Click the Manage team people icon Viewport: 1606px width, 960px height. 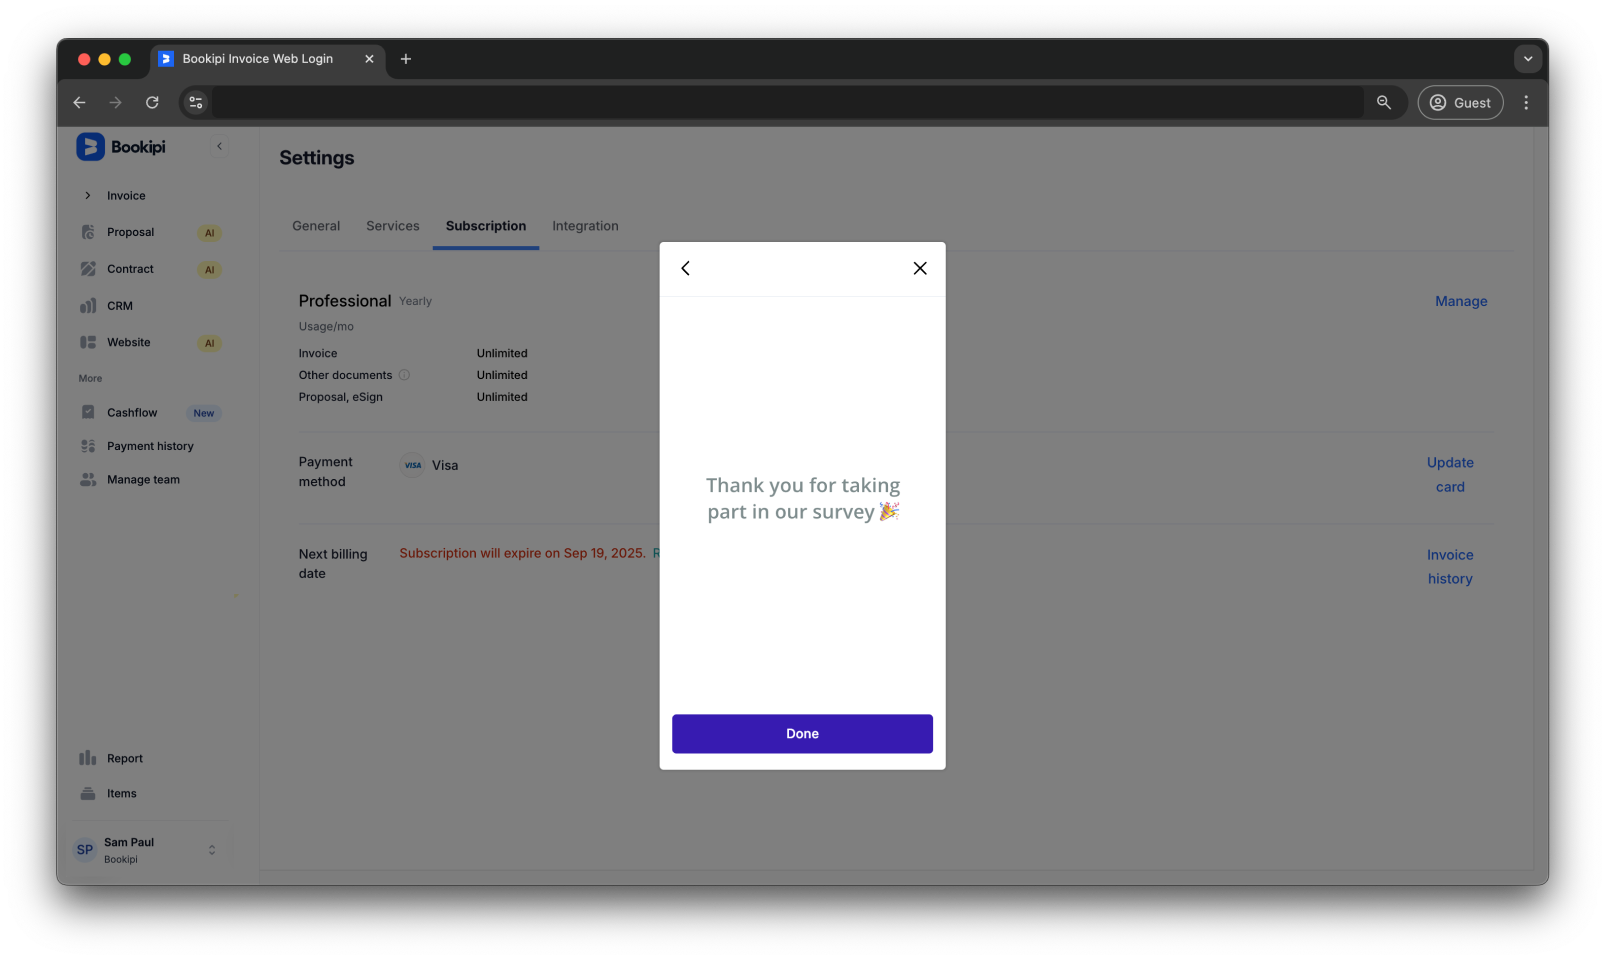[88, 479]
